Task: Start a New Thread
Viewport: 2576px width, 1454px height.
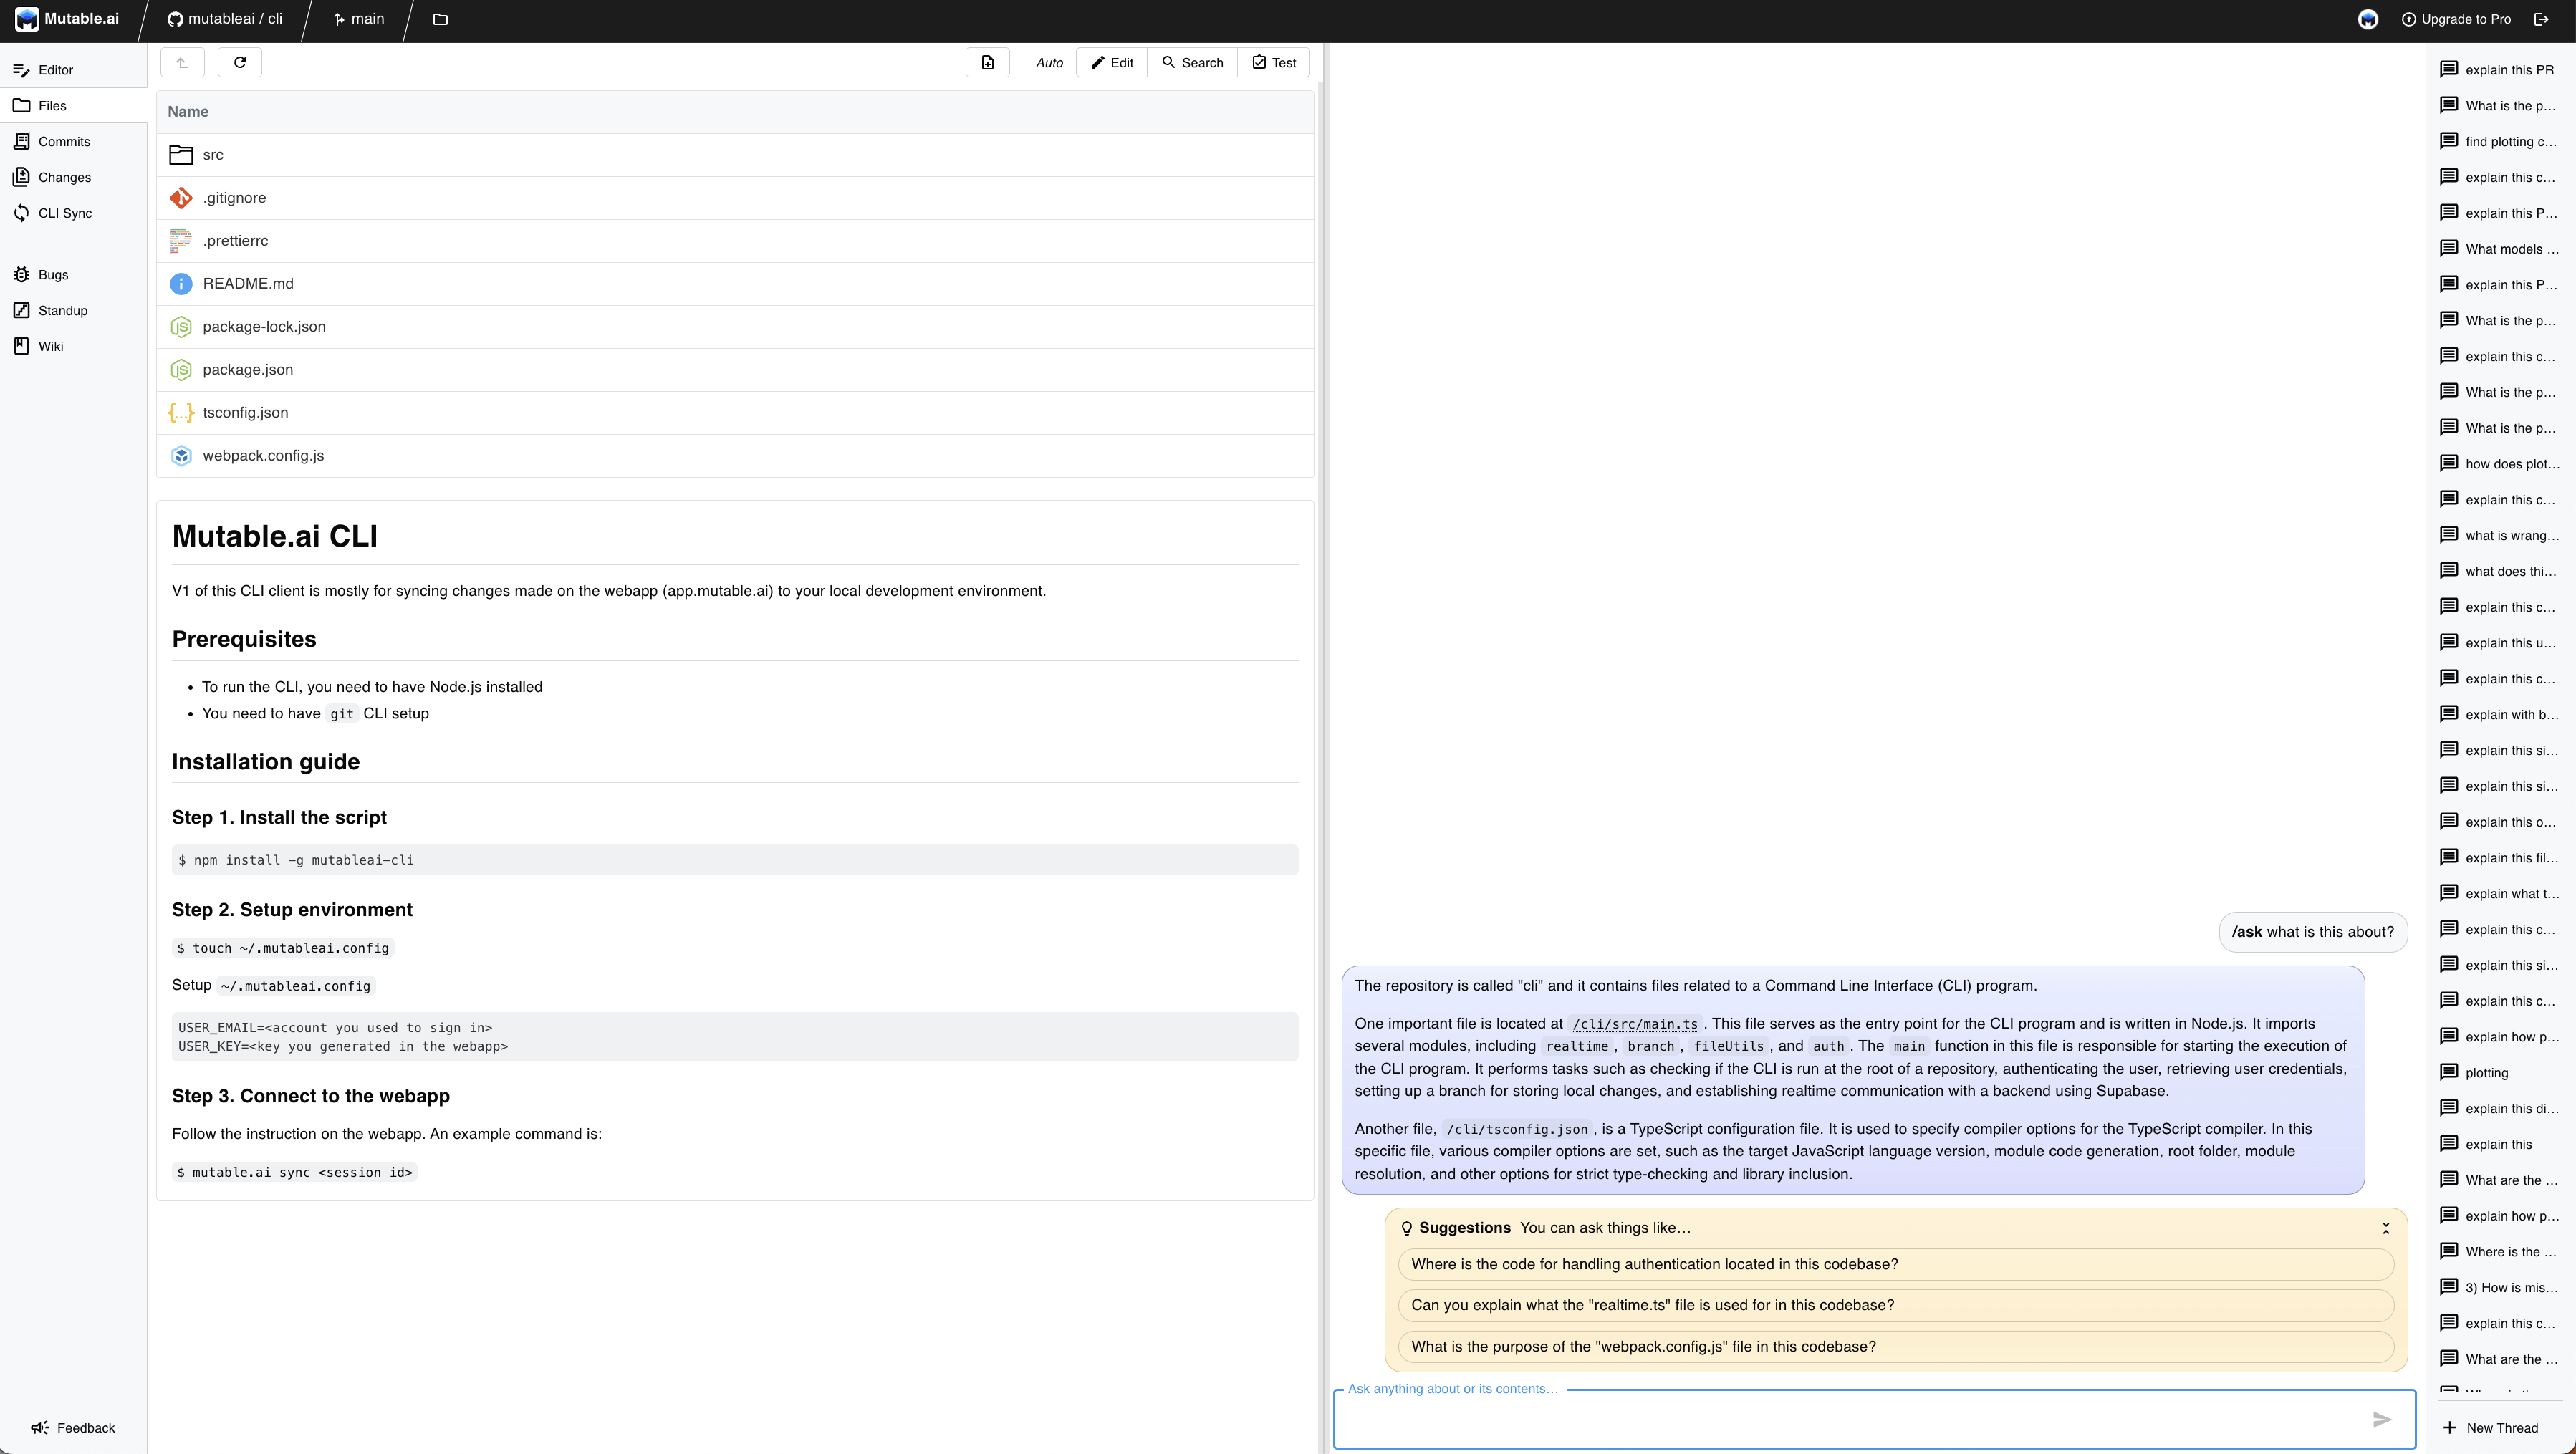Action: click(2490, 1428)
